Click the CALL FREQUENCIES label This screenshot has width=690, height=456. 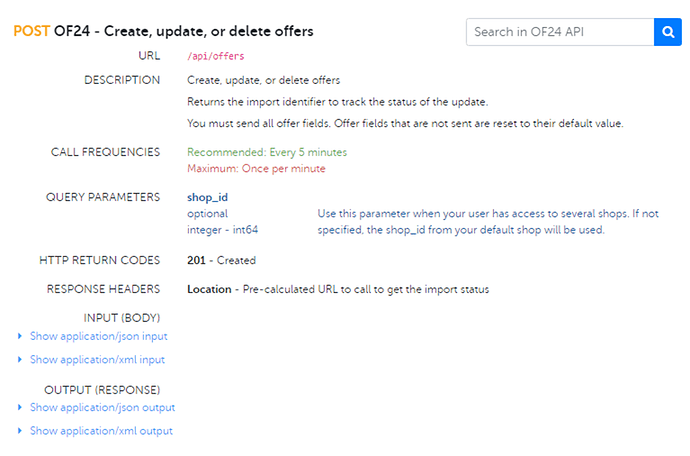[106, 152]
